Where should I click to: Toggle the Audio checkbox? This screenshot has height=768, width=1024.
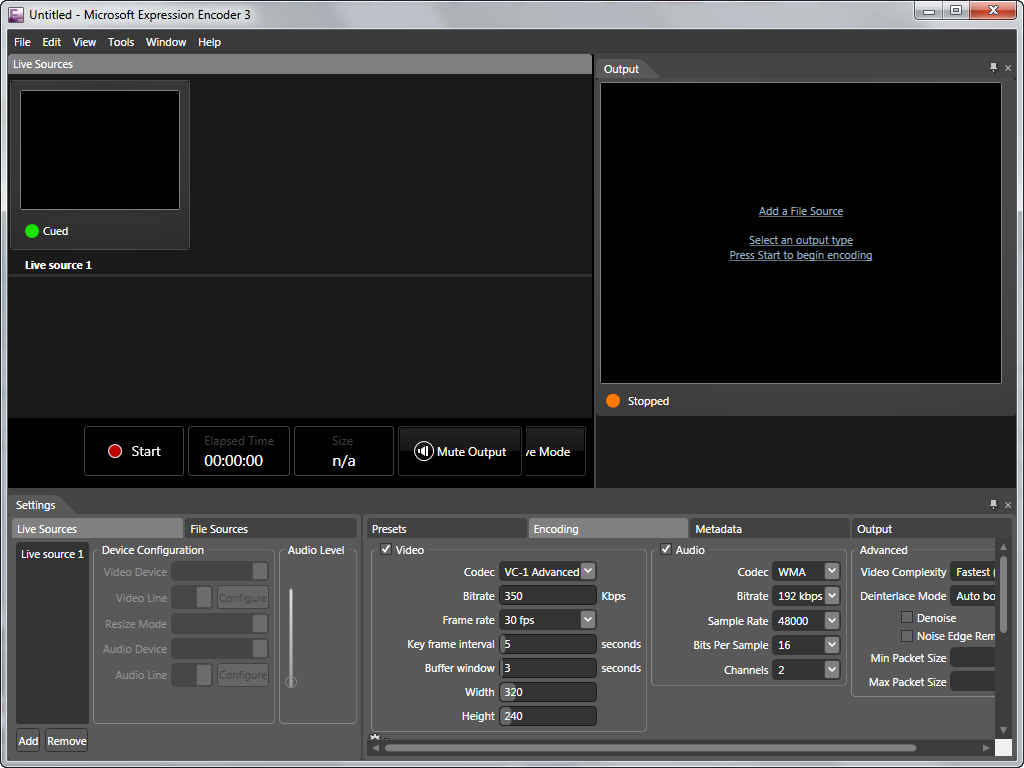[x=665, y=549]
